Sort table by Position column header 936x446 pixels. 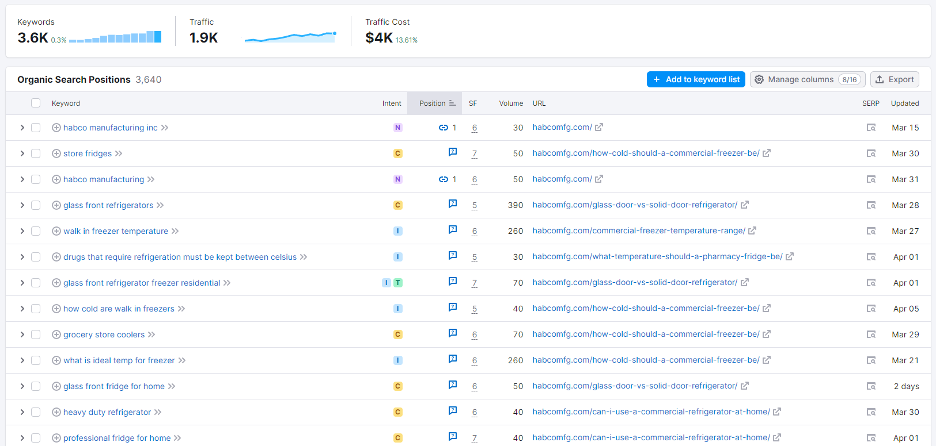434,103
